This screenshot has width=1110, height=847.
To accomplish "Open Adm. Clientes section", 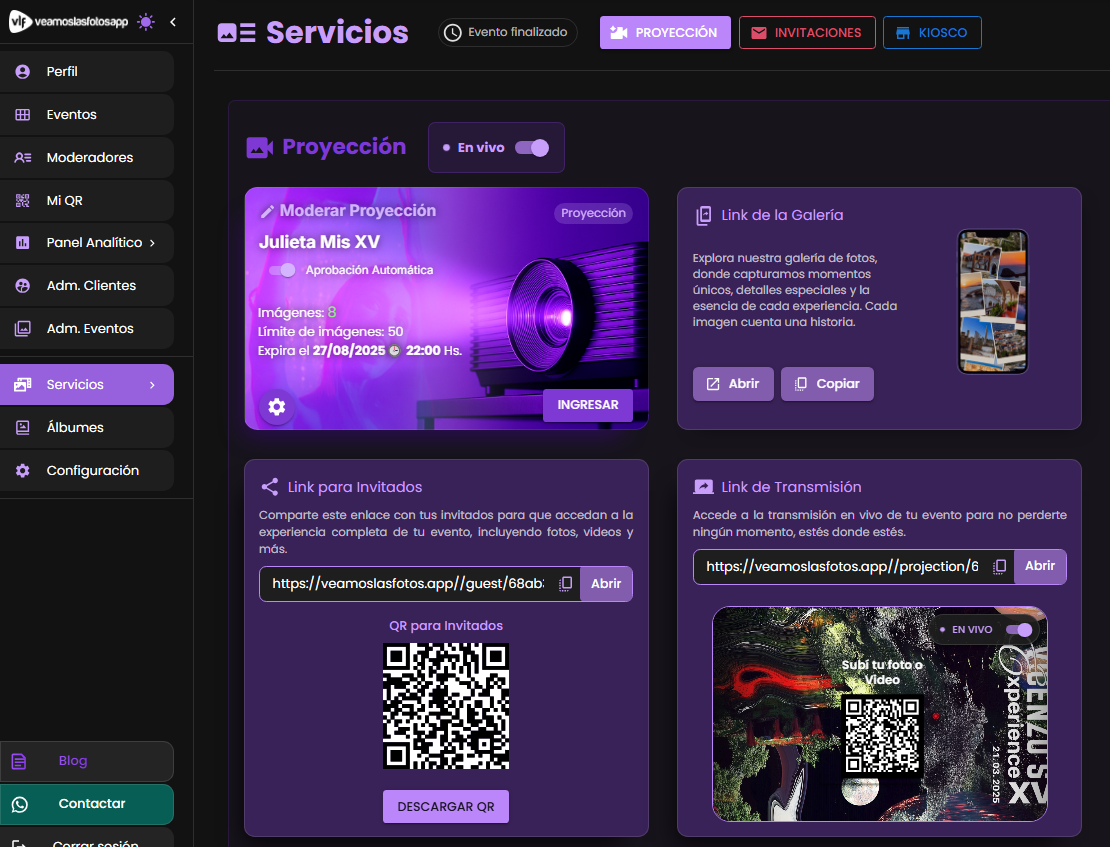I will [x=86, y=285].
